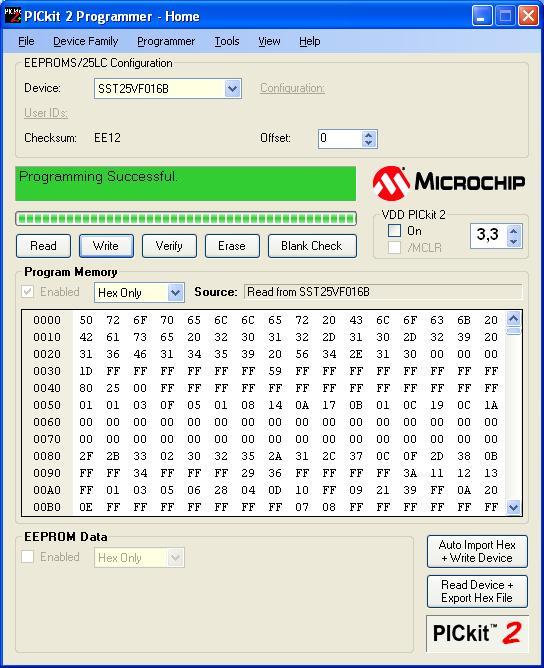
Task: Click the Verify button
Action: (x=169, y=246)
